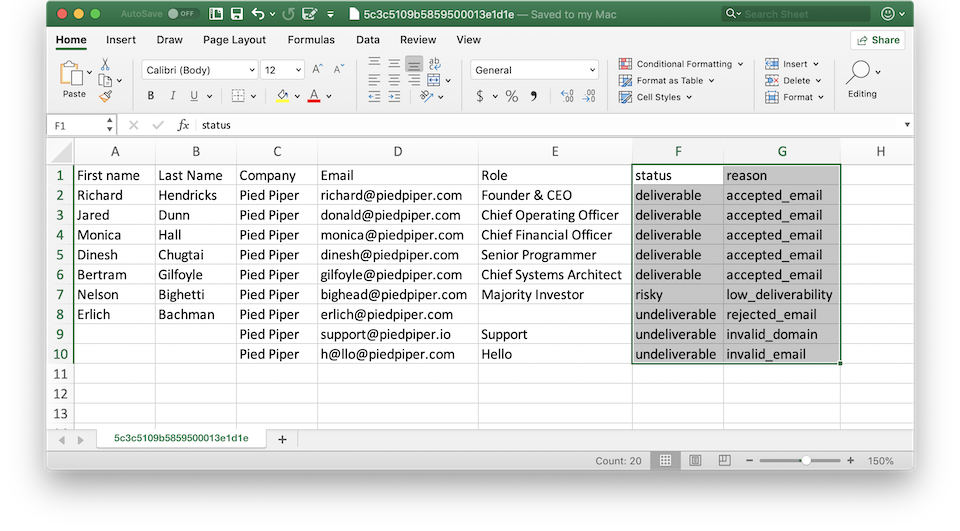Increase indent in the alignment group
960x531 pixels.
click(x=394, y=96)
